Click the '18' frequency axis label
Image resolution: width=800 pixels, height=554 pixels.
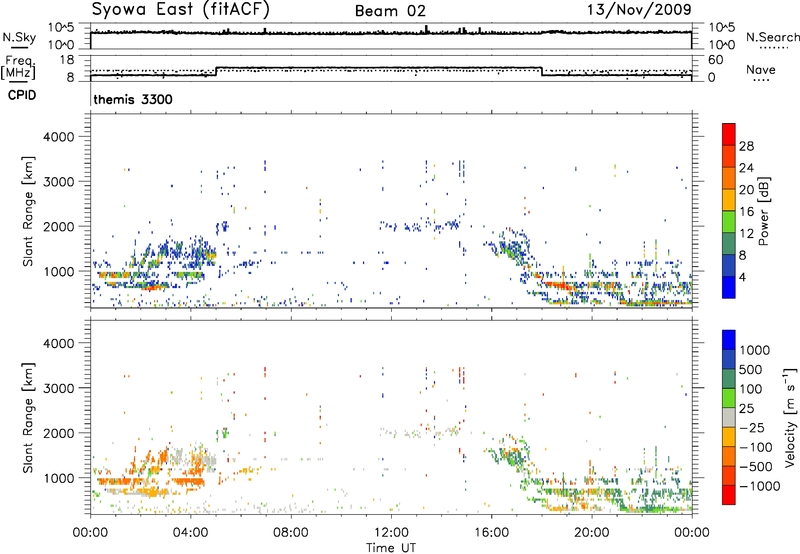[66, 60]
